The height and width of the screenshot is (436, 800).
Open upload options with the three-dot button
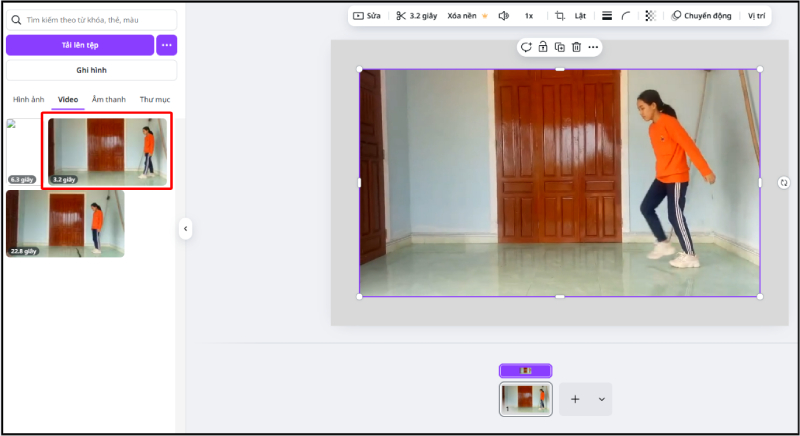point(166,45)
